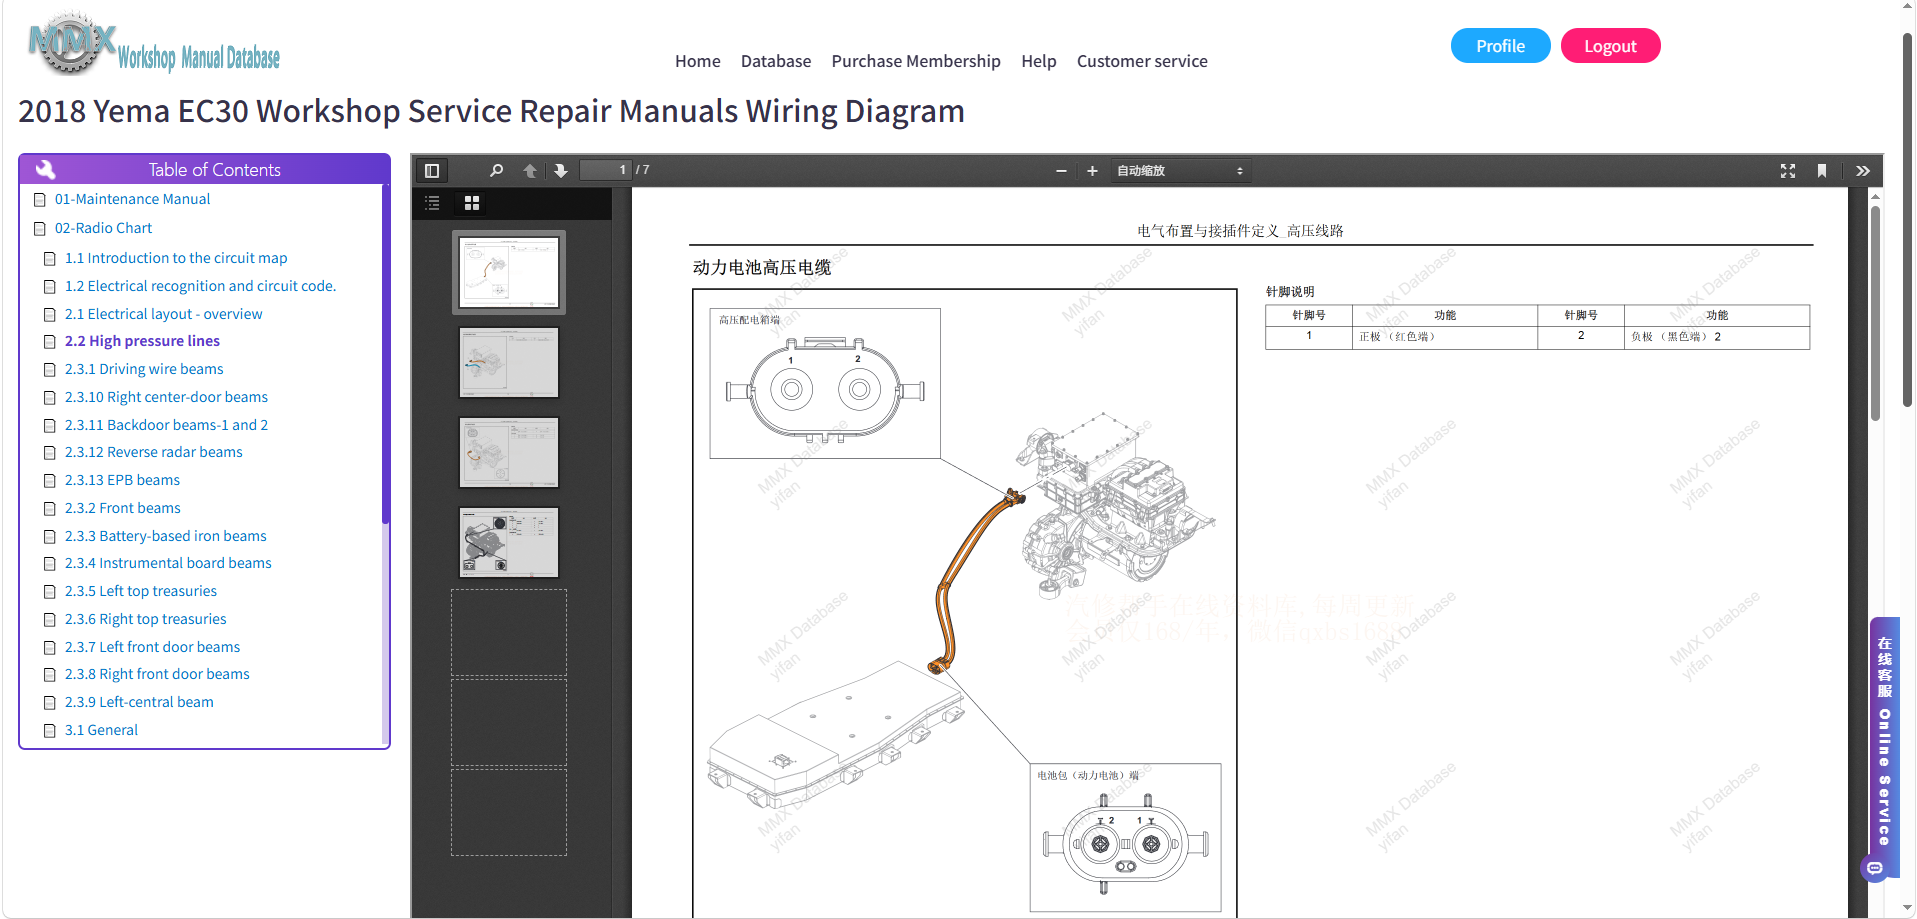Open 2.3.7 Left front door beams

[152, 647]
